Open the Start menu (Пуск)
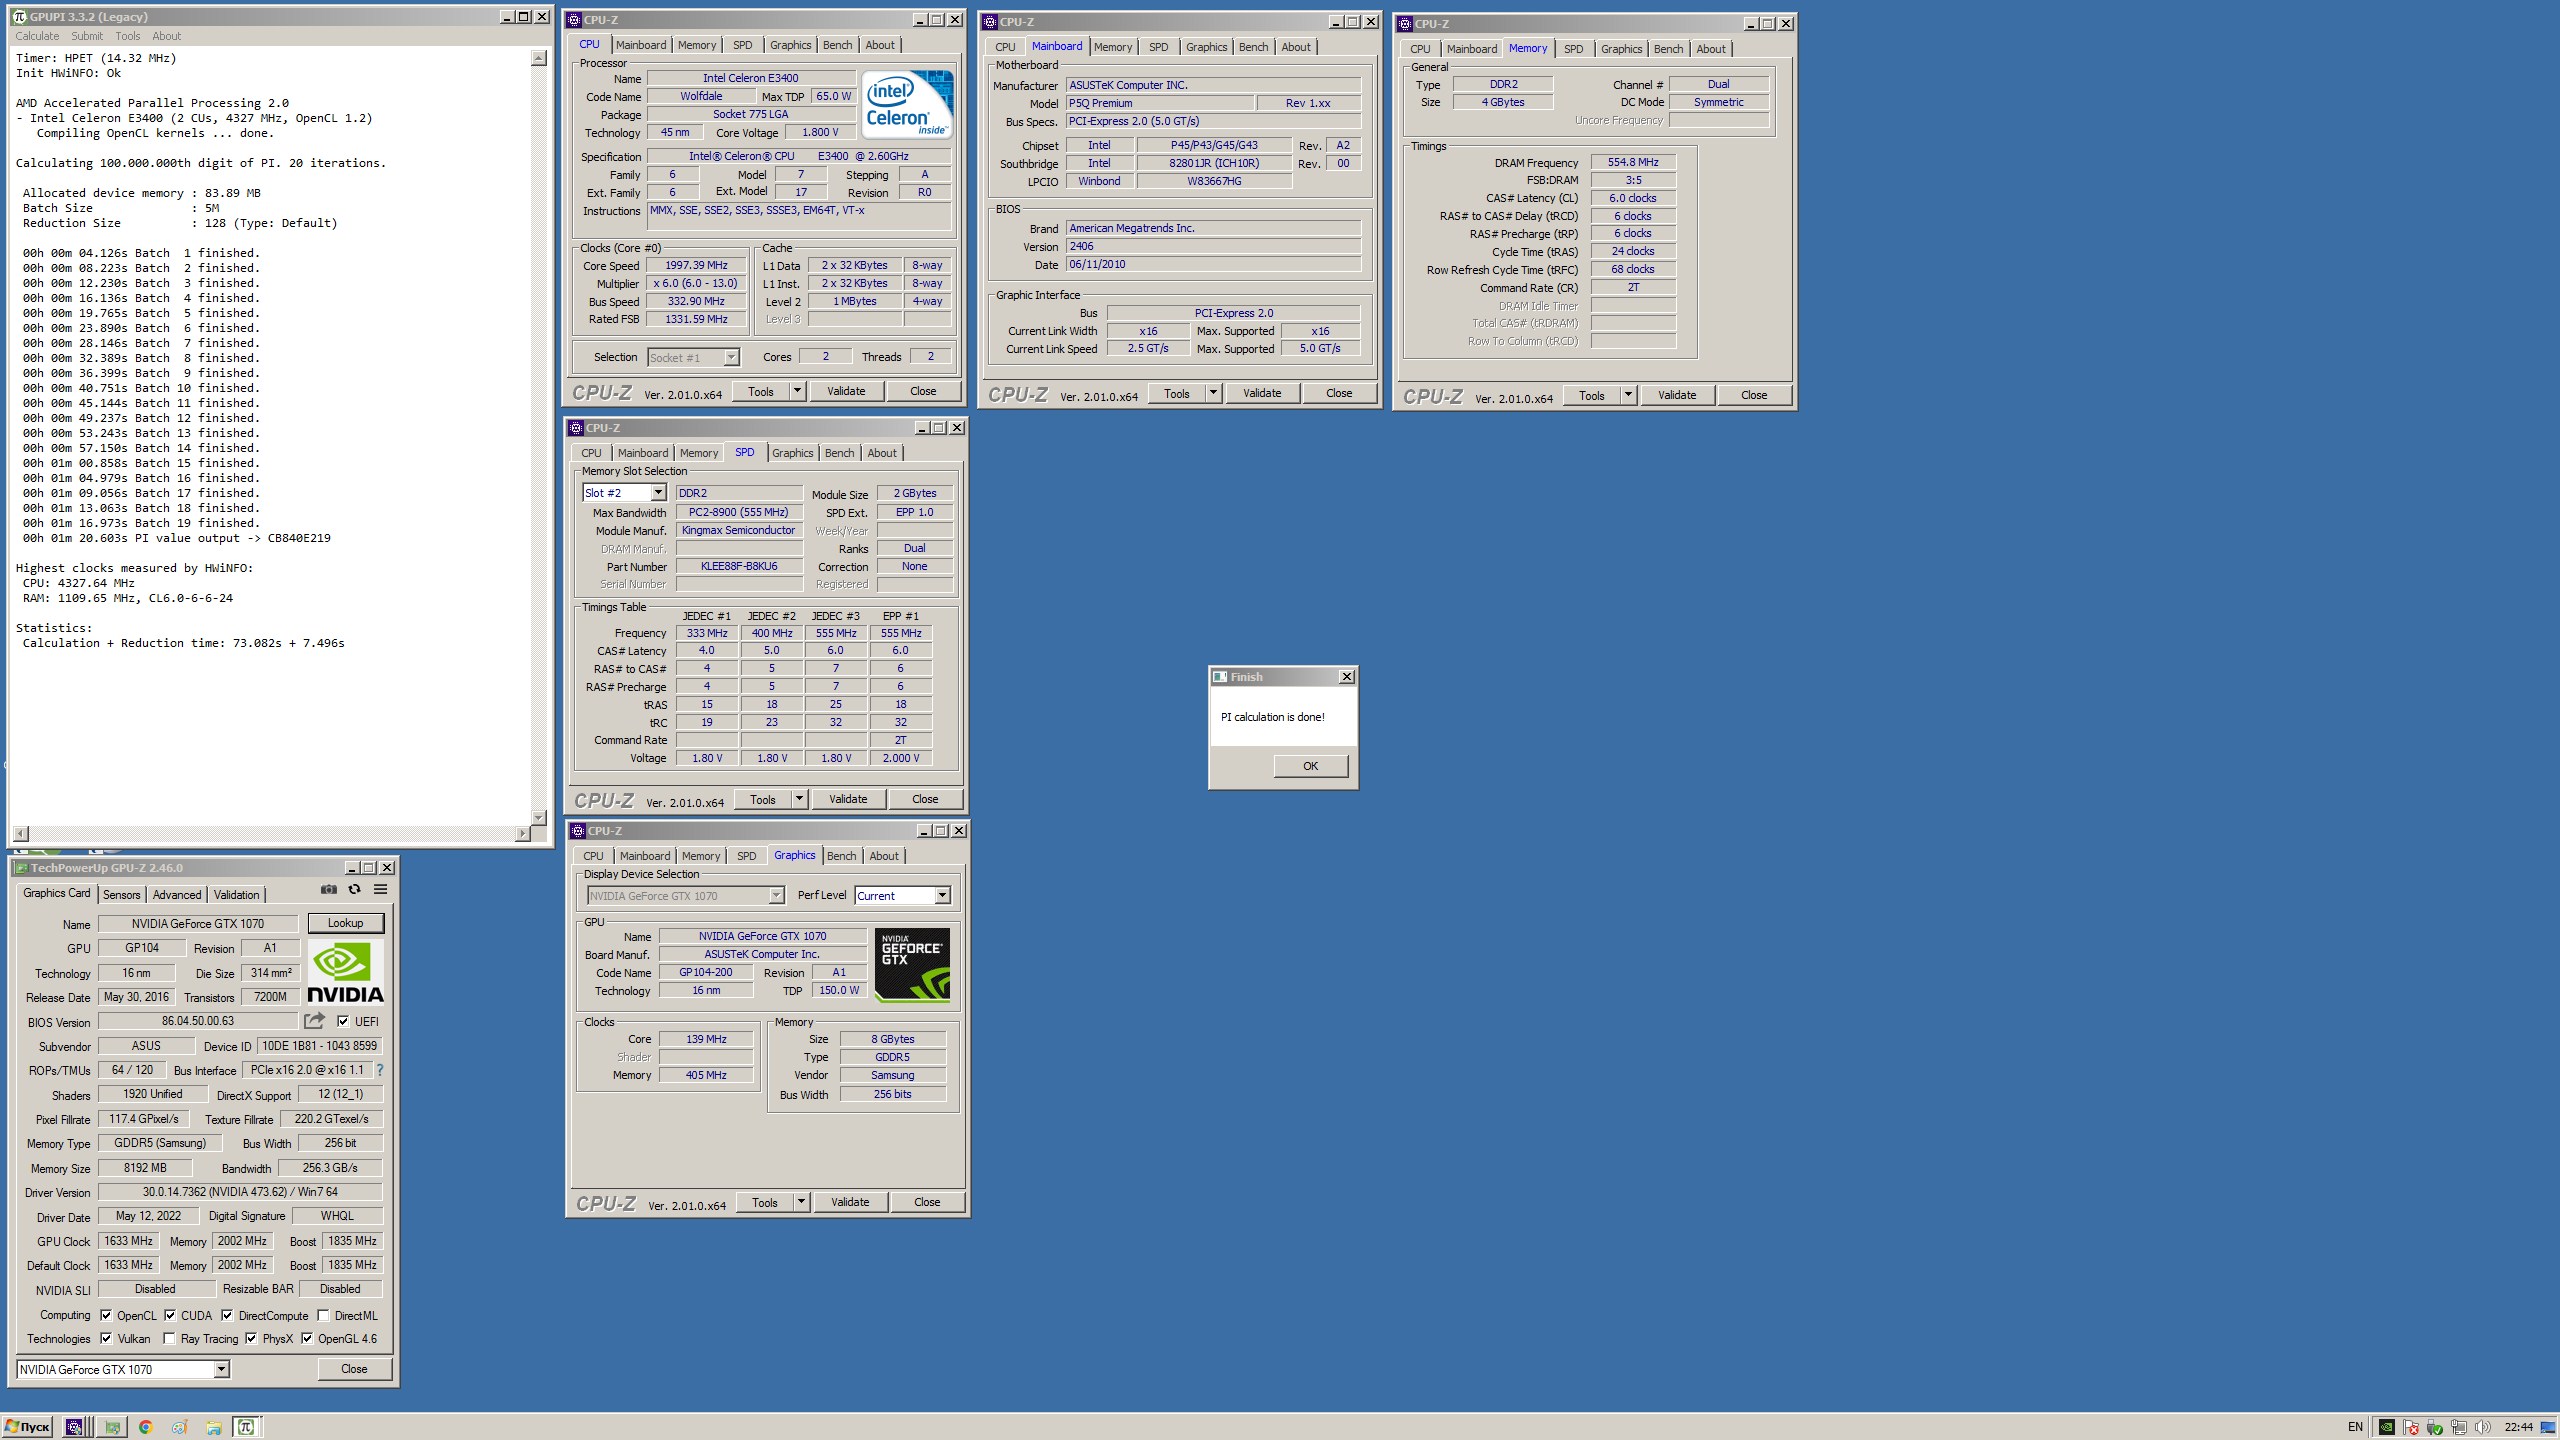This screenshot has height=1440, width=2560. 27,1427
